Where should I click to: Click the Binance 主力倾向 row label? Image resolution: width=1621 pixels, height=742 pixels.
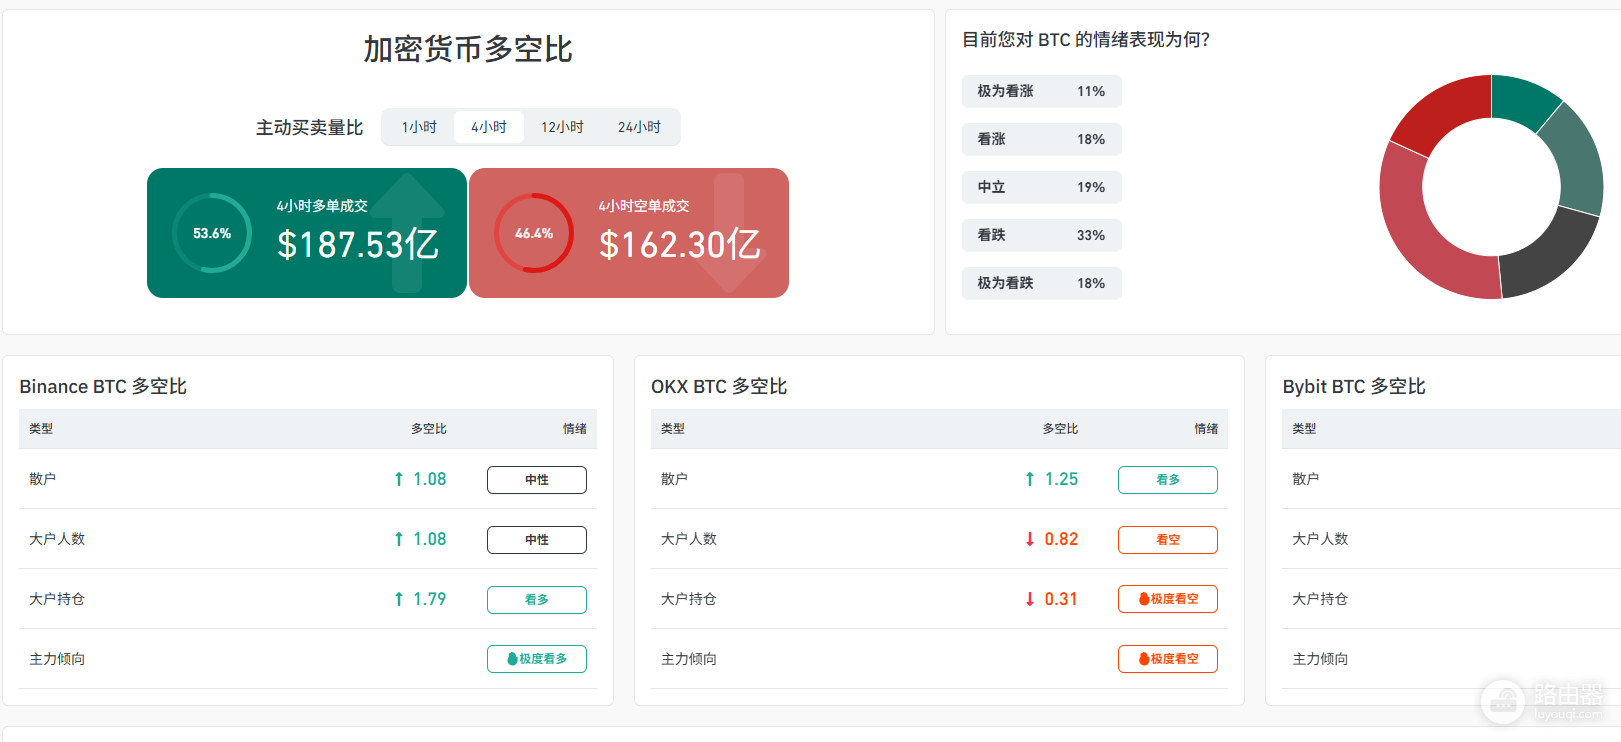tap(57, 659)
